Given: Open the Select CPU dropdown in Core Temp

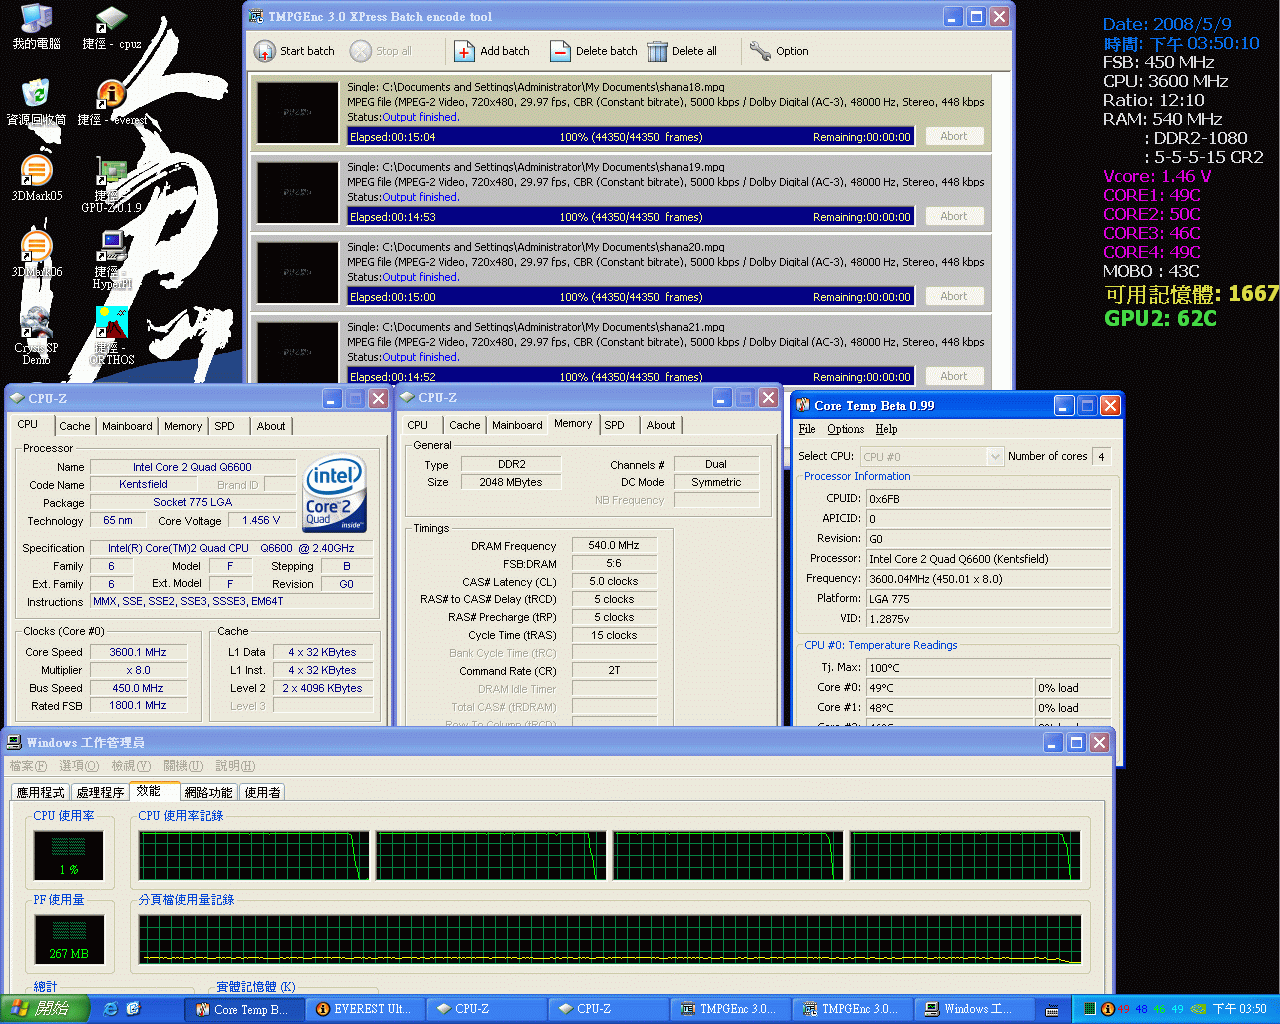Looking at the screenshot, I should 930,456.
